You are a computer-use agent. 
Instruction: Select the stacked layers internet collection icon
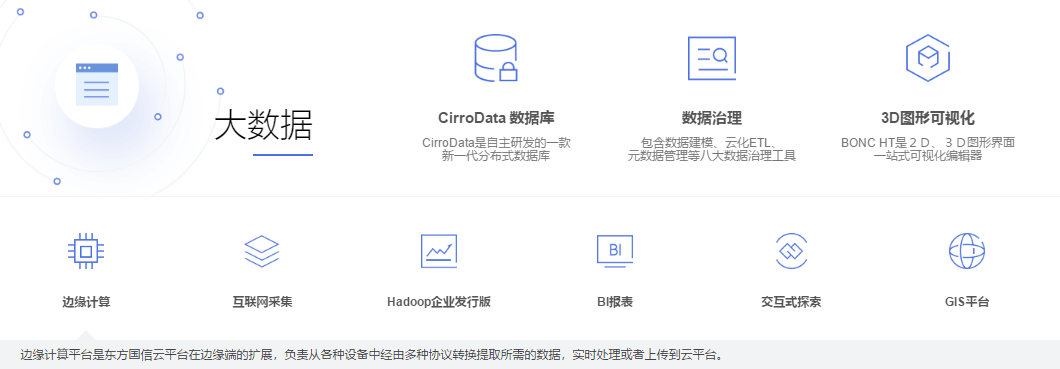[262, 251]
